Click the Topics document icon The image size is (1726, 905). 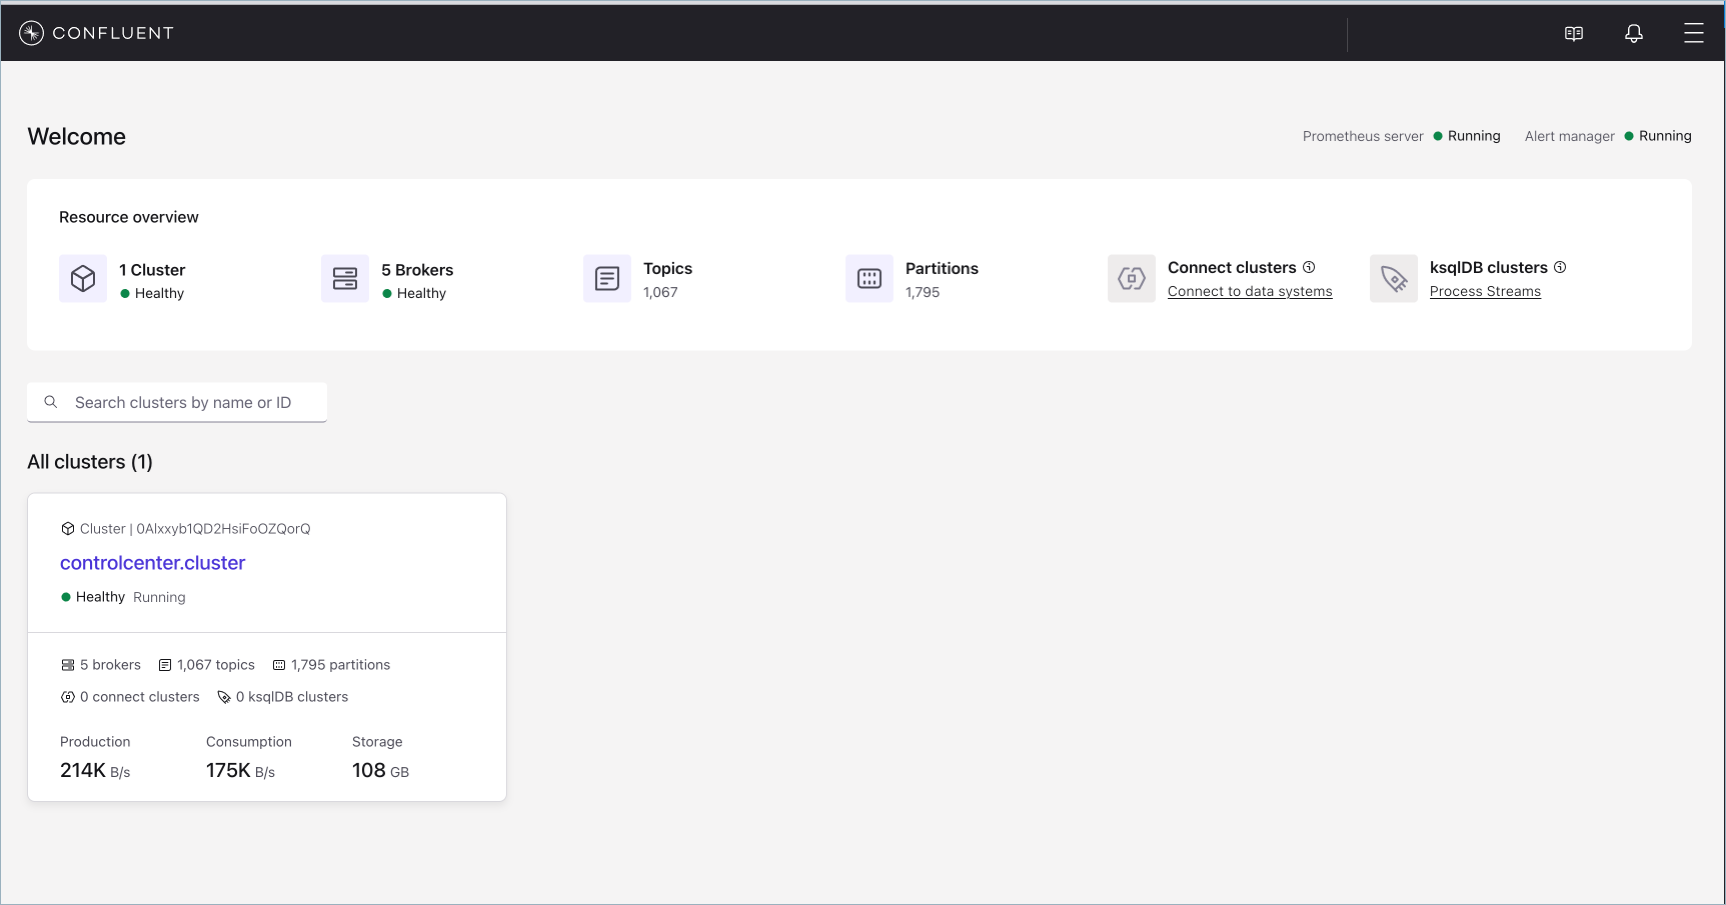607,279
